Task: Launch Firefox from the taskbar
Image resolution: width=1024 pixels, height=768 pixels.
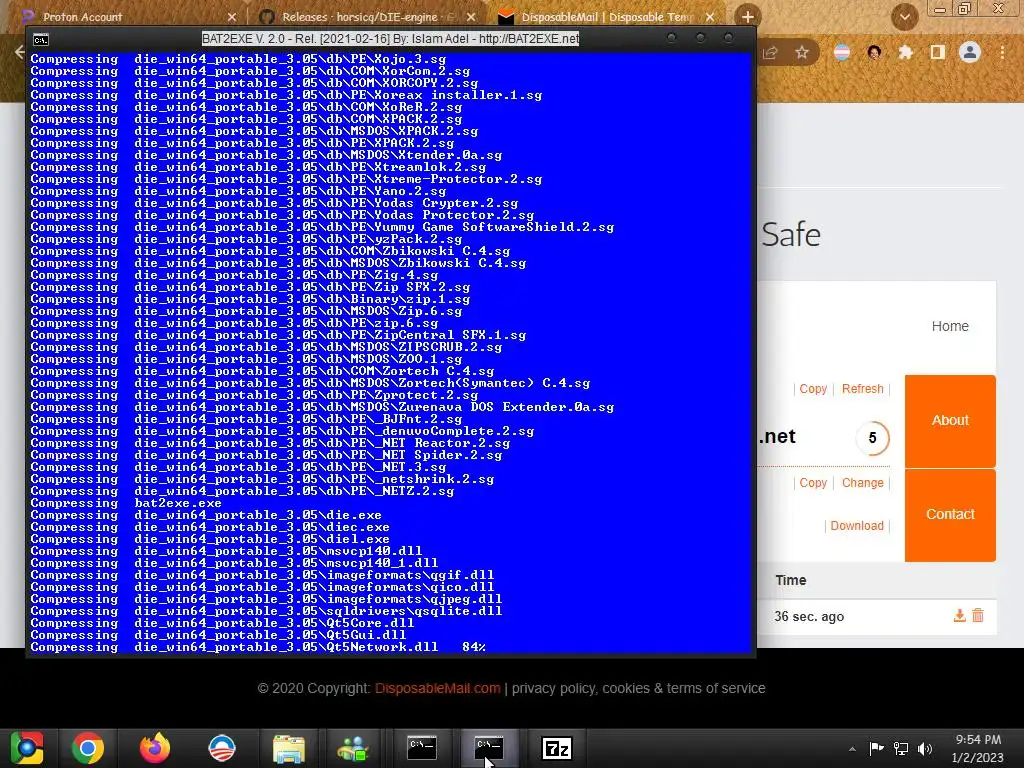Action: click(x=155, y=748)
